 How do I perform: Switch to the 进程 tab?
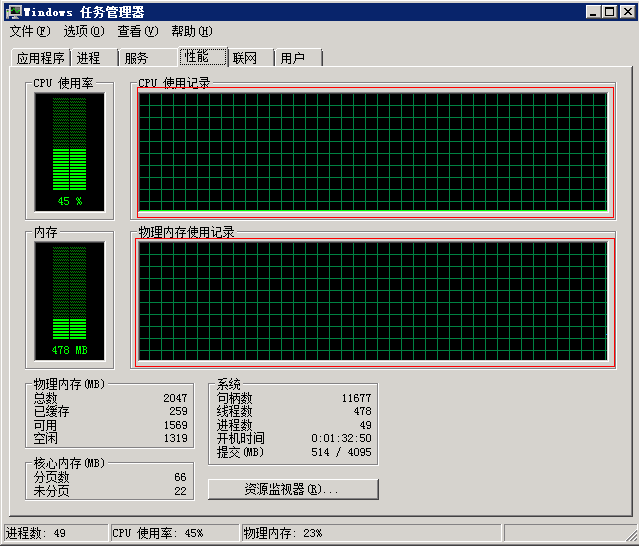click(89, 58)
